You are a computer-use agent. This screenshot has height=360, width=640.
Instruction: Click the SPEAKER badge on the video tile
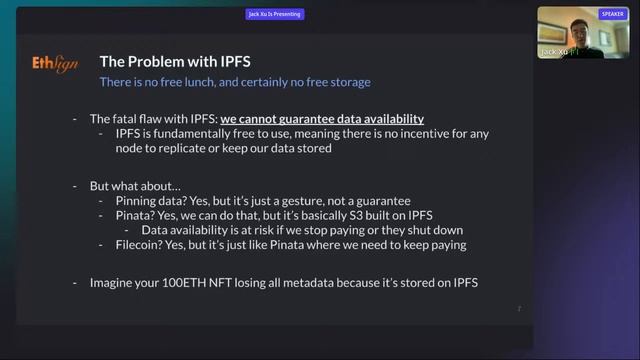613,14
